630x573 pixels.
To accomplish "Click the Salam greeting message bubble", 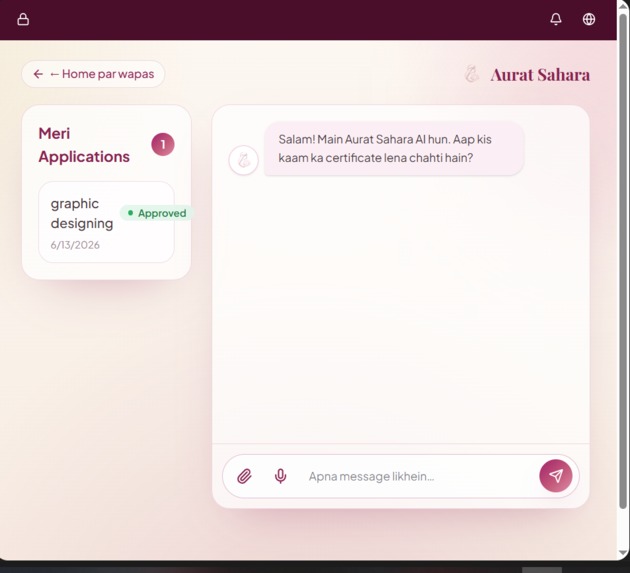I will pyautogui.click(x=394, y=149).
